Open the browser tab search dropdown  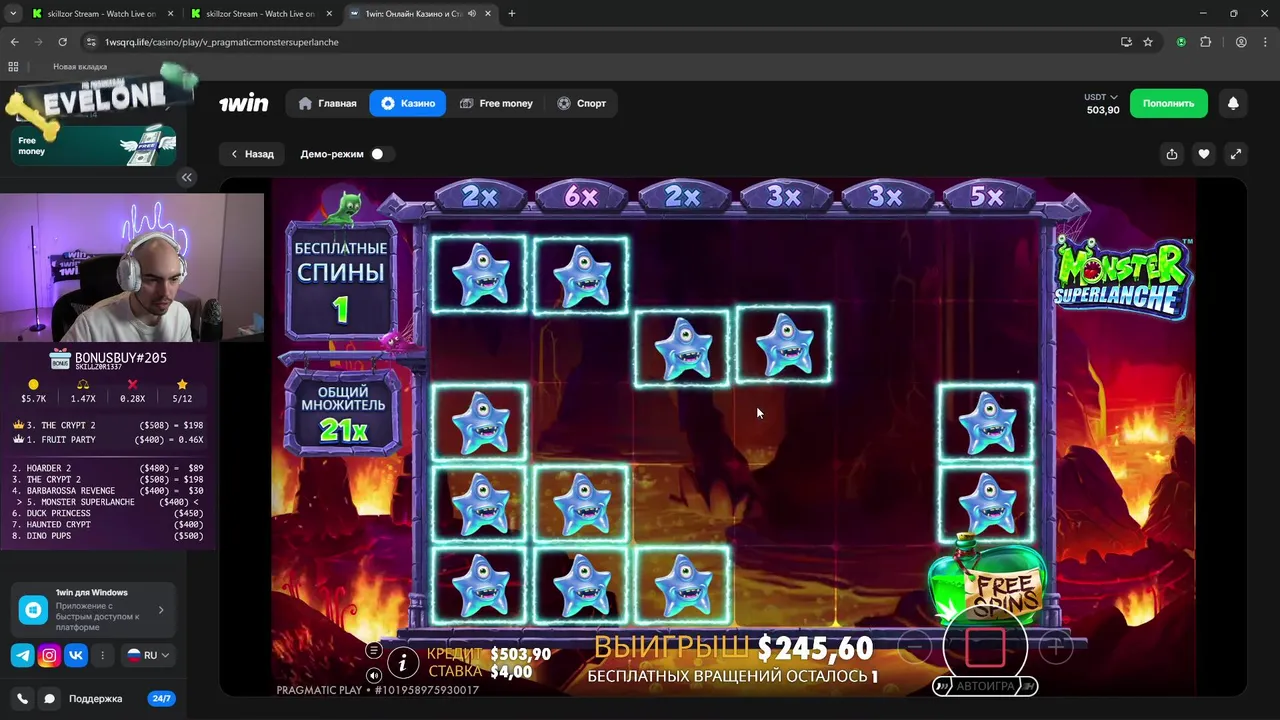click(x=13, y=14)
